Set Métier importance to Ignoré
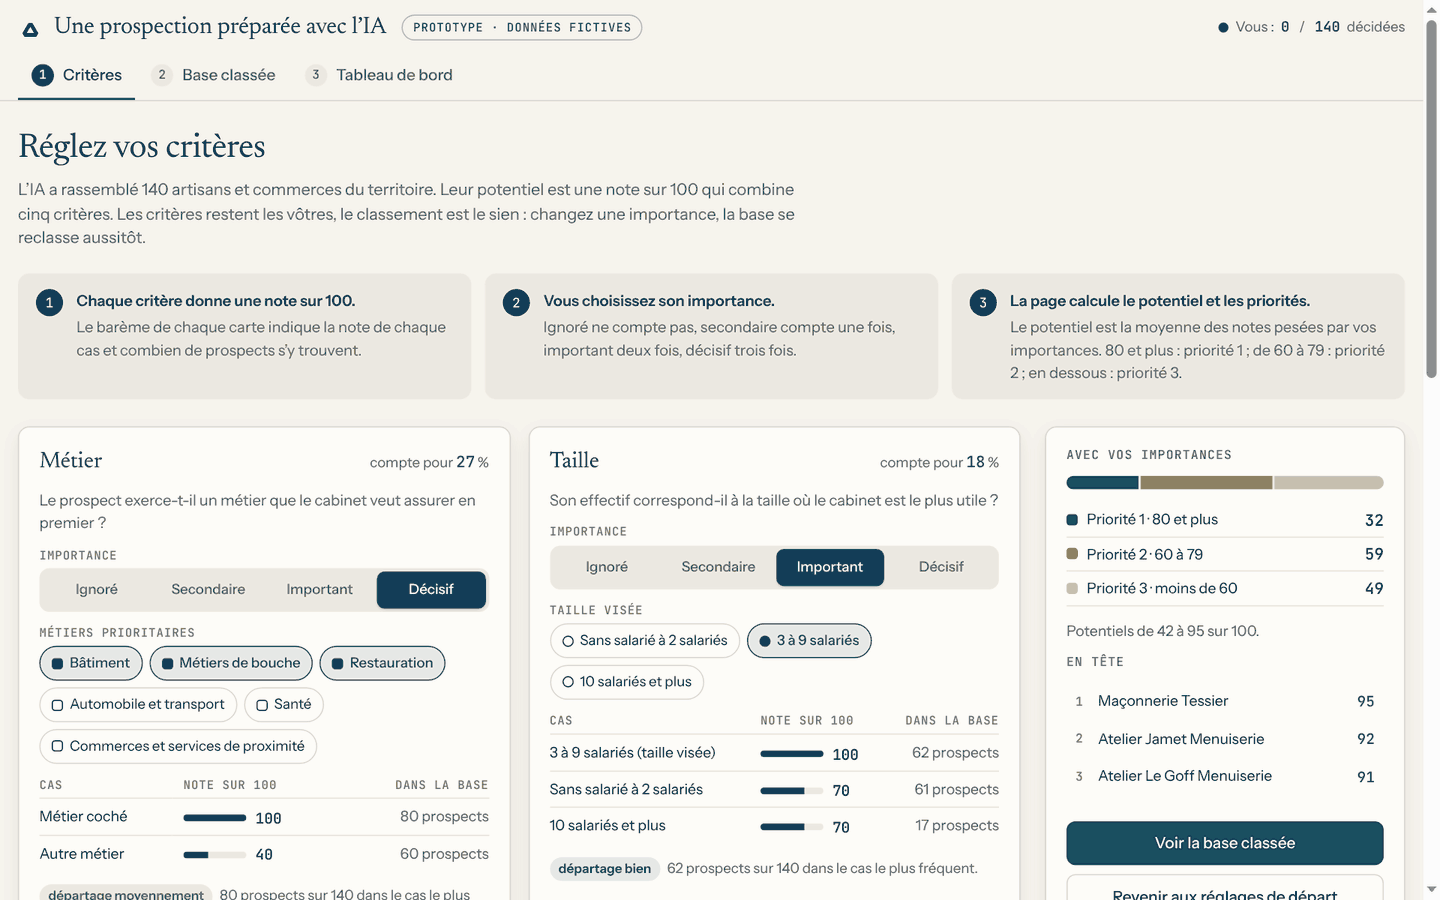This screenshot has height=900, width=1440. (97, 590)
